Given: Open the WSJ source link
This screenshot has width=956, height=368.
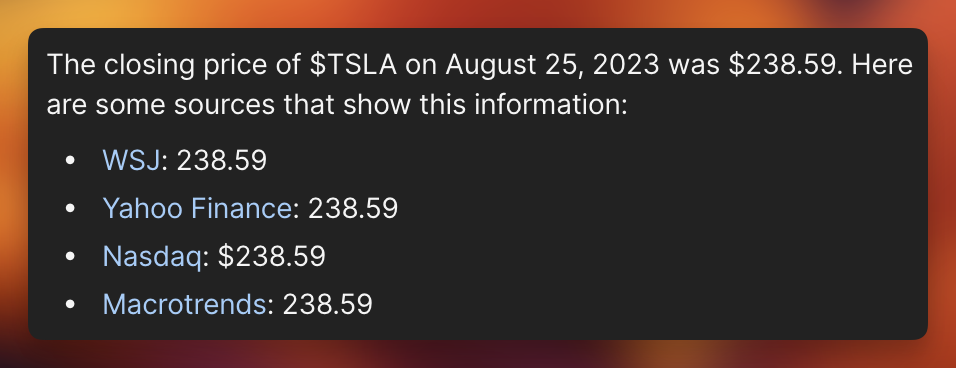Looking at the screenshot, I should tap(131, 160).
